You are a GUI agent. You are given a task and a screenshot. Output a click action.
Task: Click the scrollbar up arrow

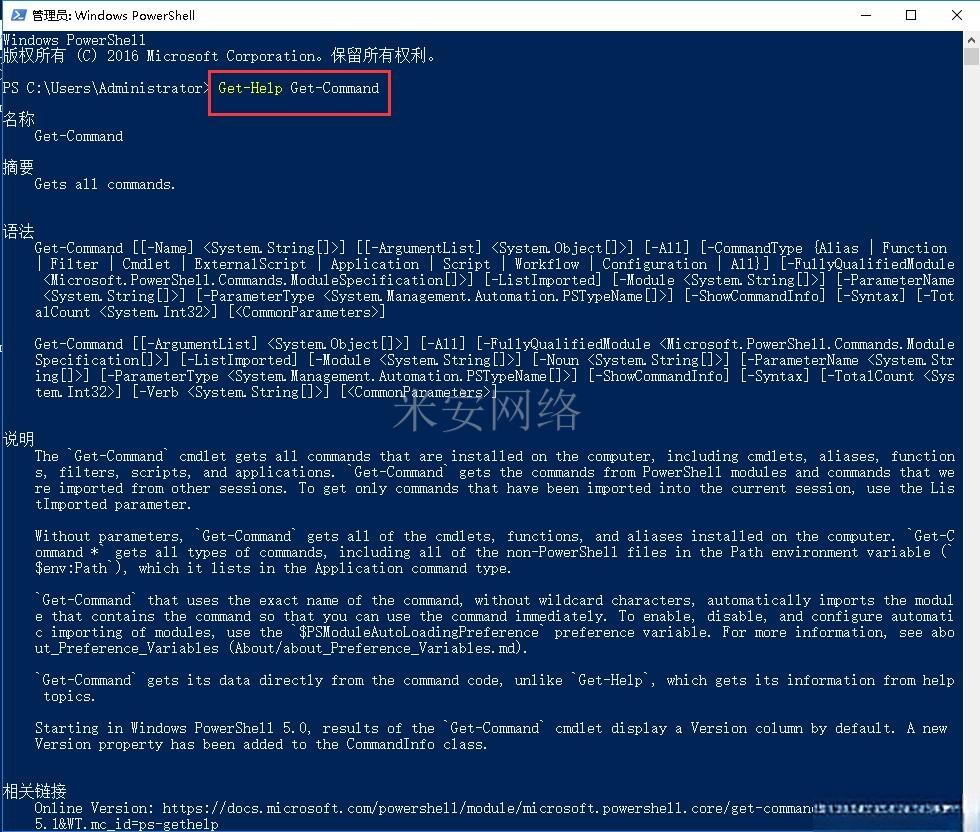(971, 40)
